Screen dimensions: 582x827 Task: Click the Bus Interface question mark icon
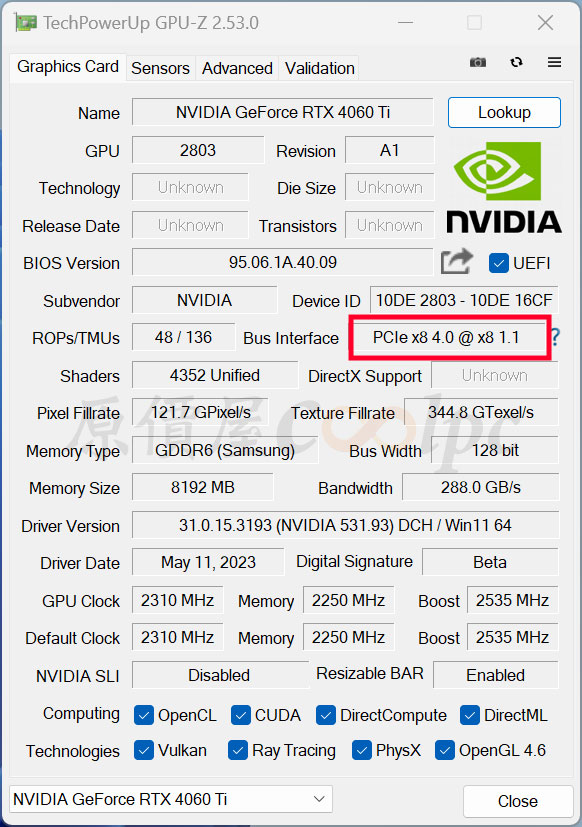click(x=556, y=337)
